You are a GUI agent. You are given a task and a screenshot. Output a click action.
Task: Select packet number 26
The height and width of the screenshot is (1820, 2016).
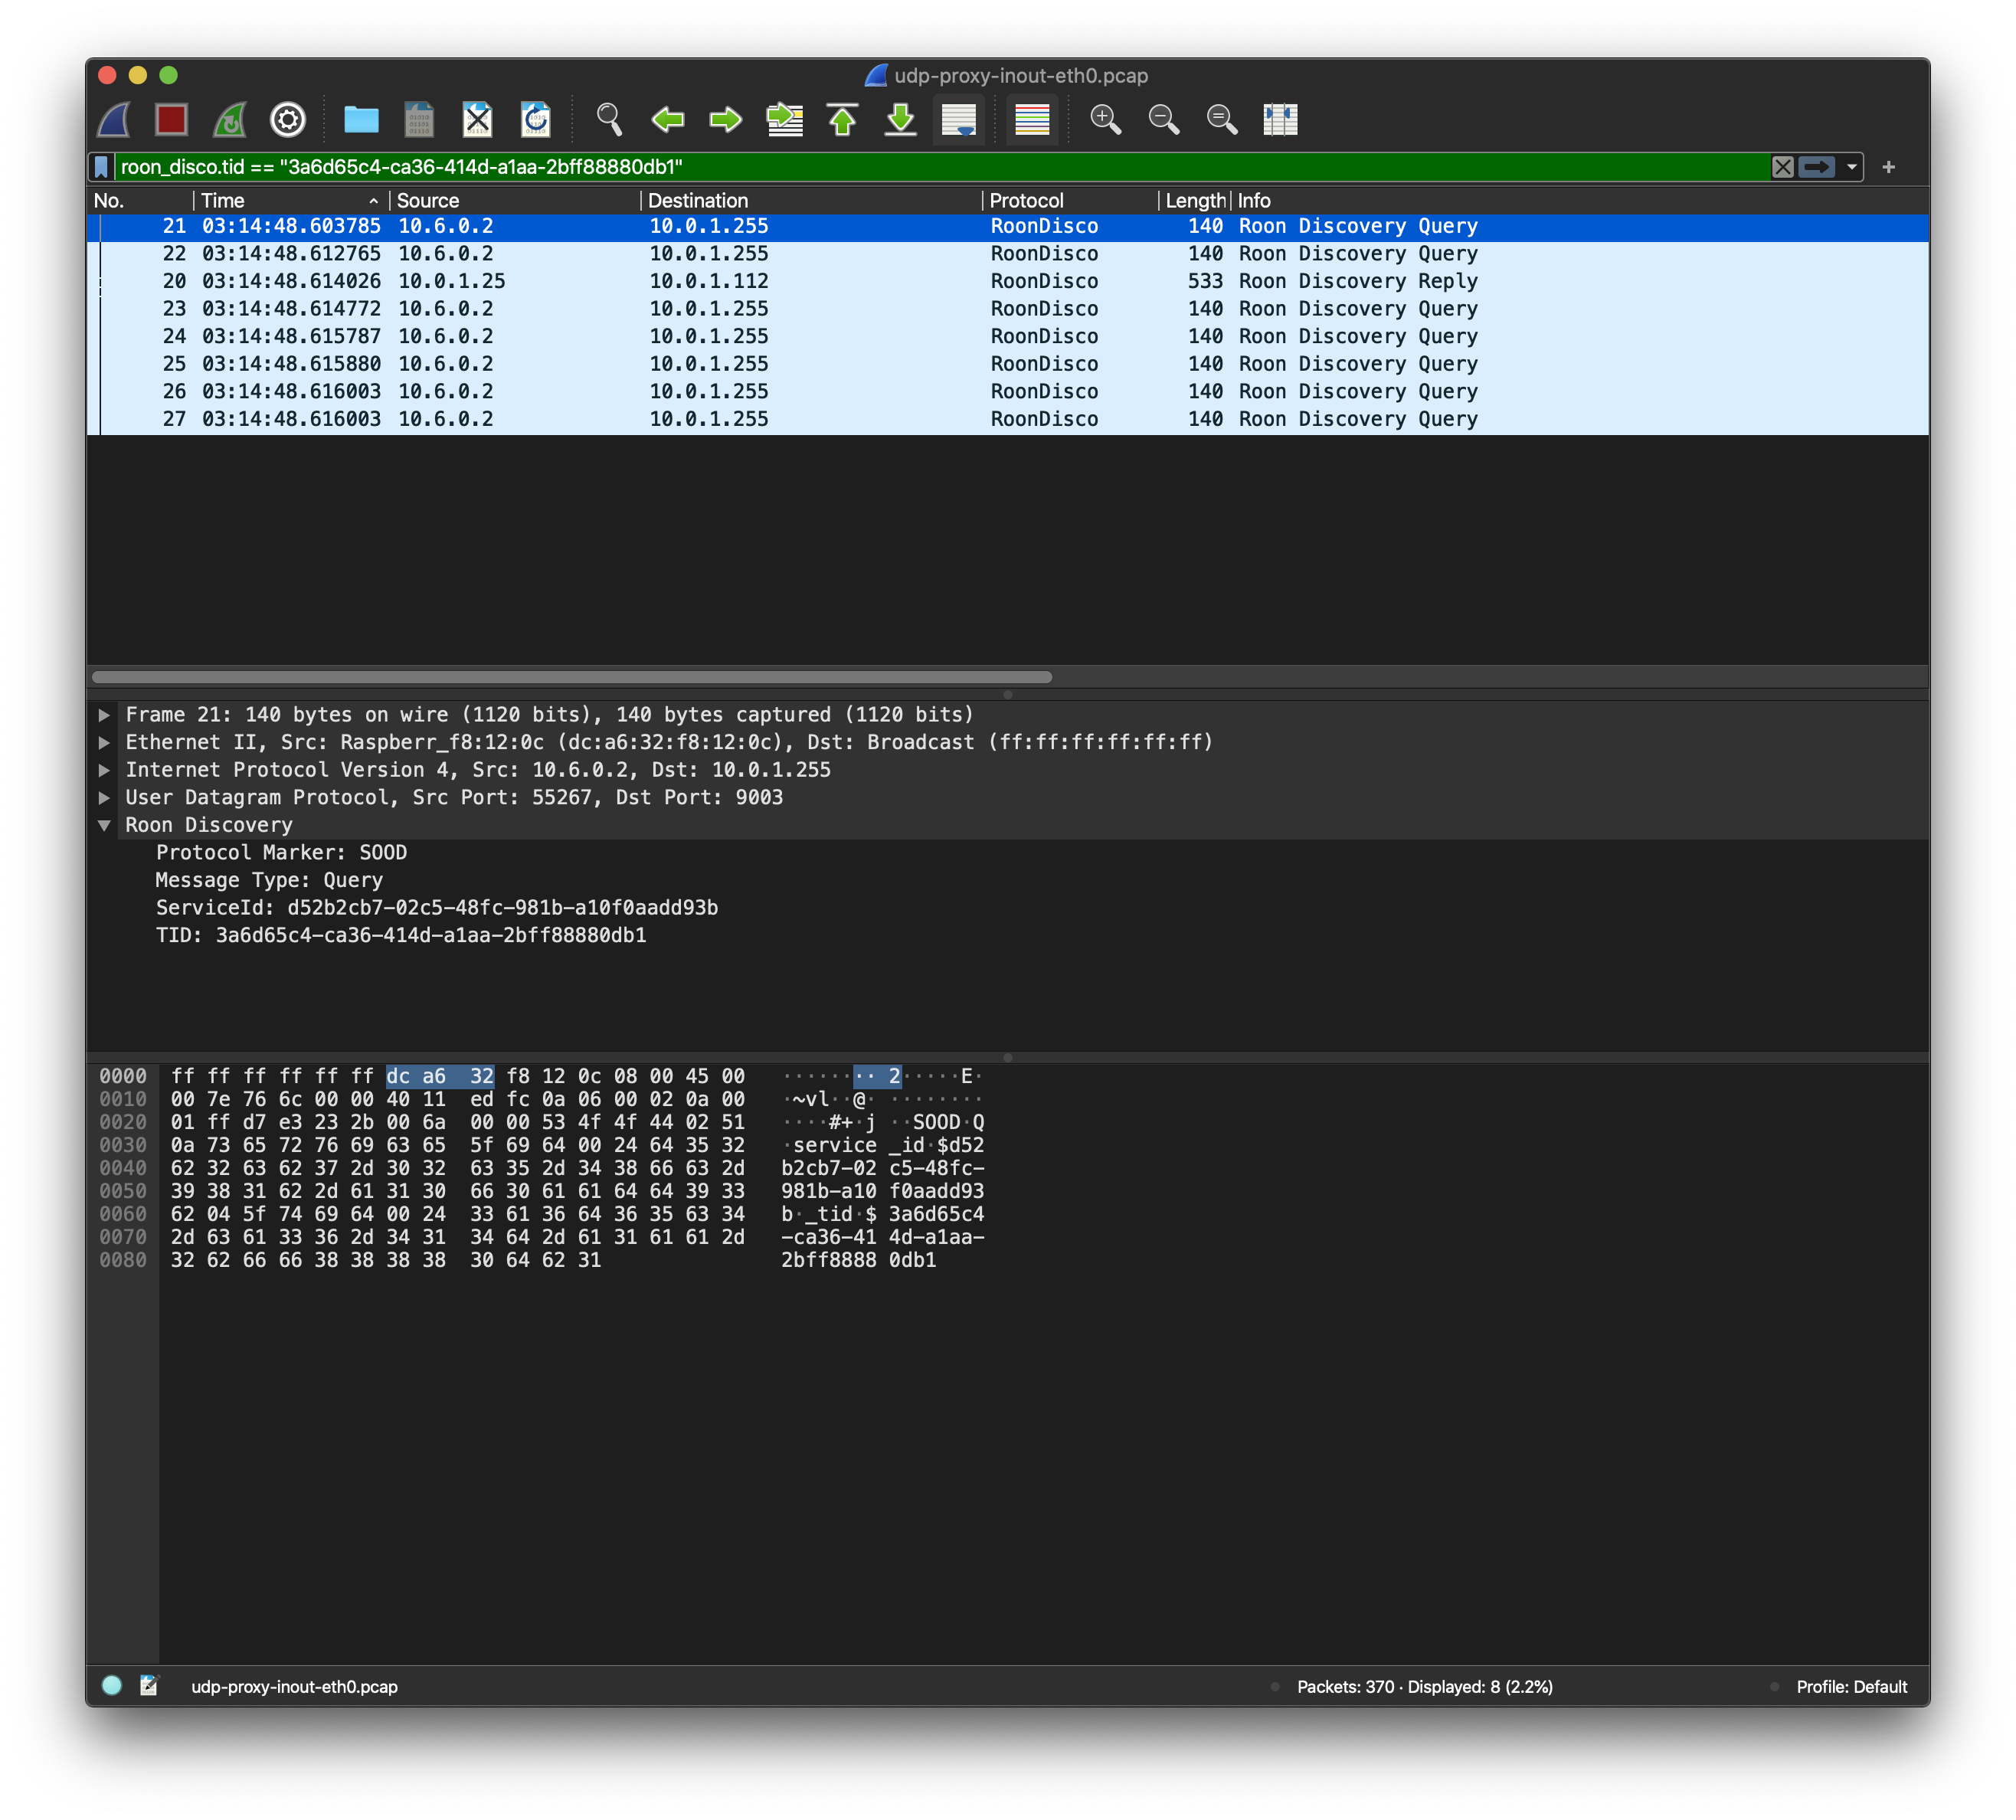[x=1008, y=392]
